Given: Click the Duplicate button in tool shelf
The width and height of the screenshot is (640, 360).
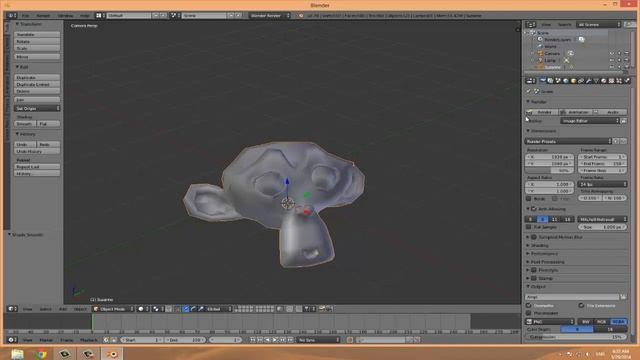Looking at the screenshot, I should (x=37, y=78).
